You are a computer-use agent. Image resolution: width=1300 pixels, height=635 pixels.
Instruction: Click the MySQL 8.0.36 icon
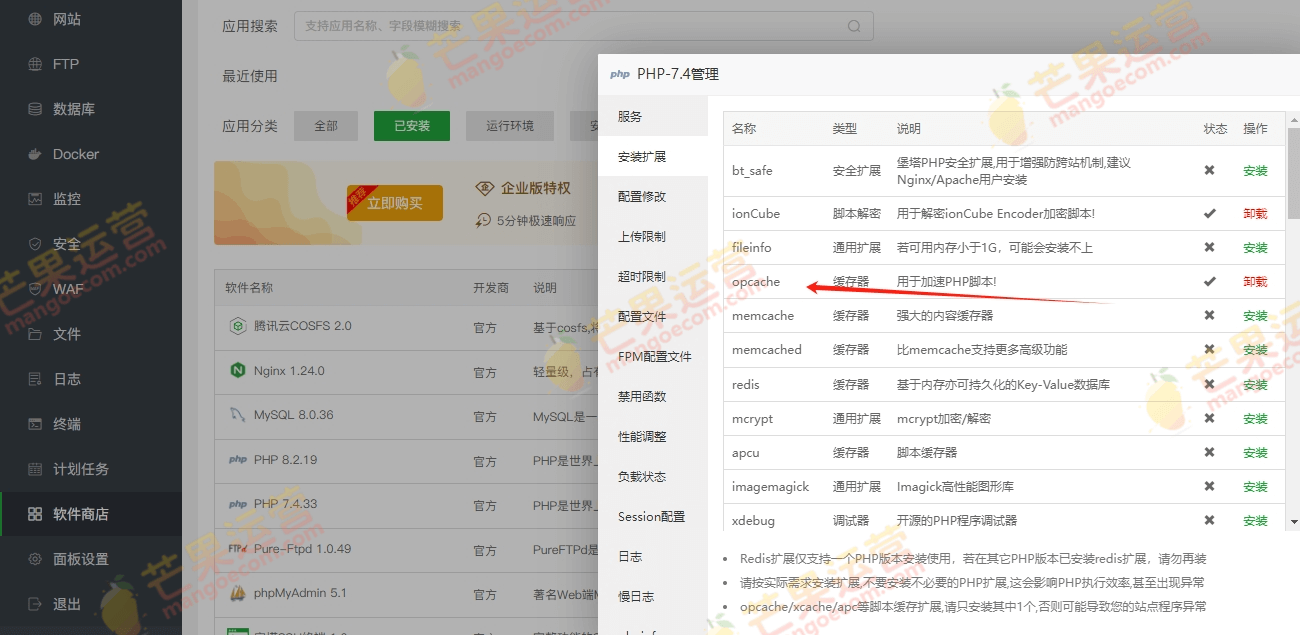click(x=238, y=415)
